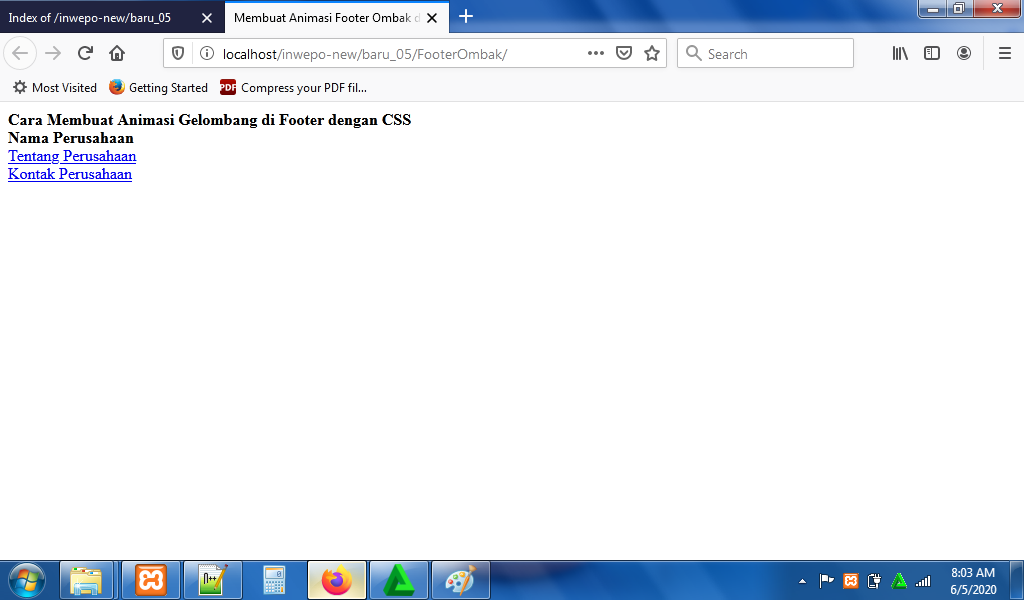
Task: Open the green triangle app in taskbar
Action: [399, 580]
